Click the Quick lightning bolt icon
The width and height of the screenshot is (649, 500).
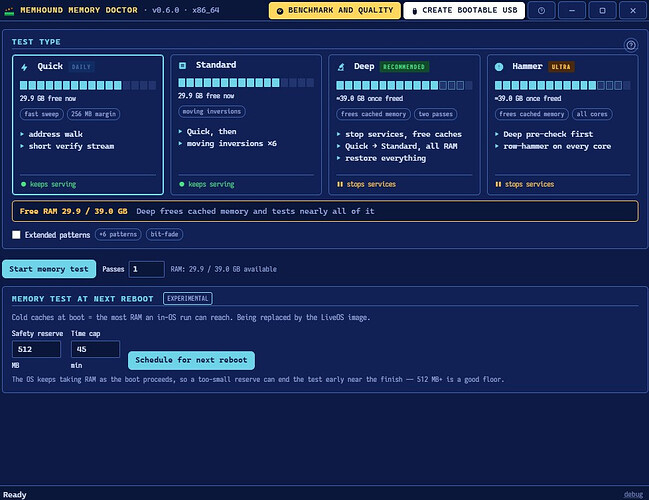(24, 67)
